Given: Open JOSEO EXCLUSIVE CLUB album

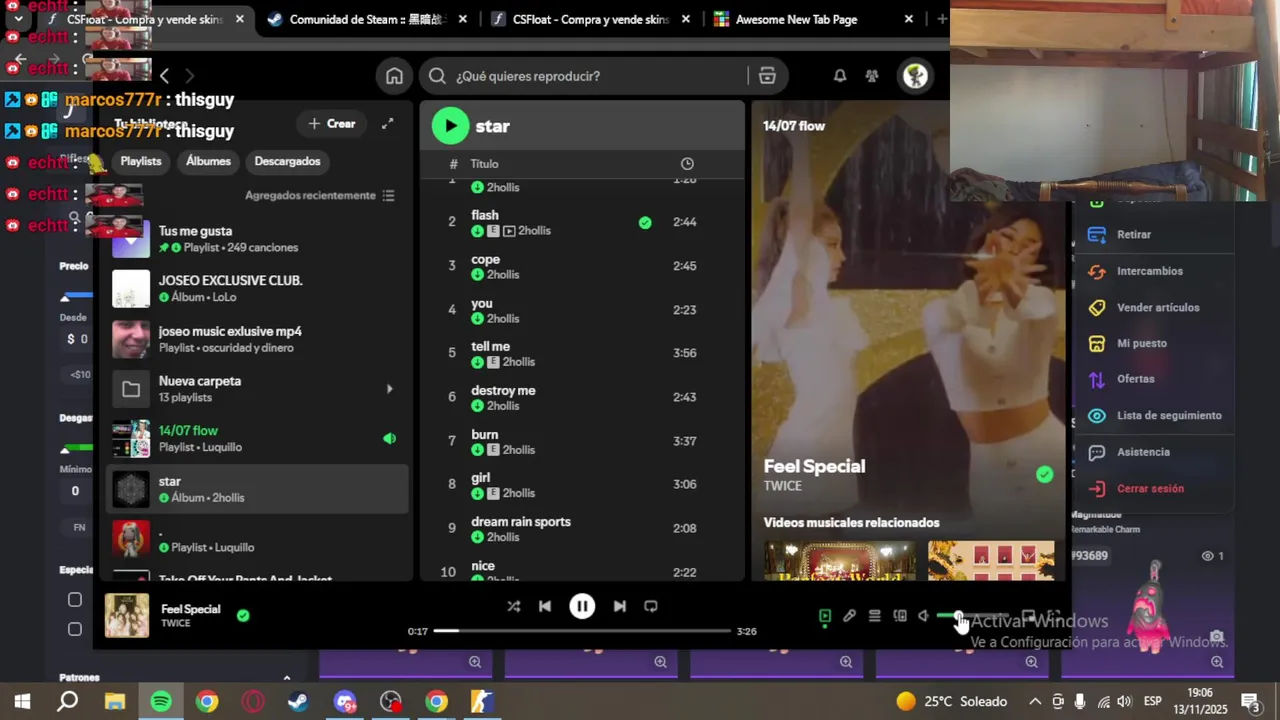Looking at the screenshot, I should (257, 289).
